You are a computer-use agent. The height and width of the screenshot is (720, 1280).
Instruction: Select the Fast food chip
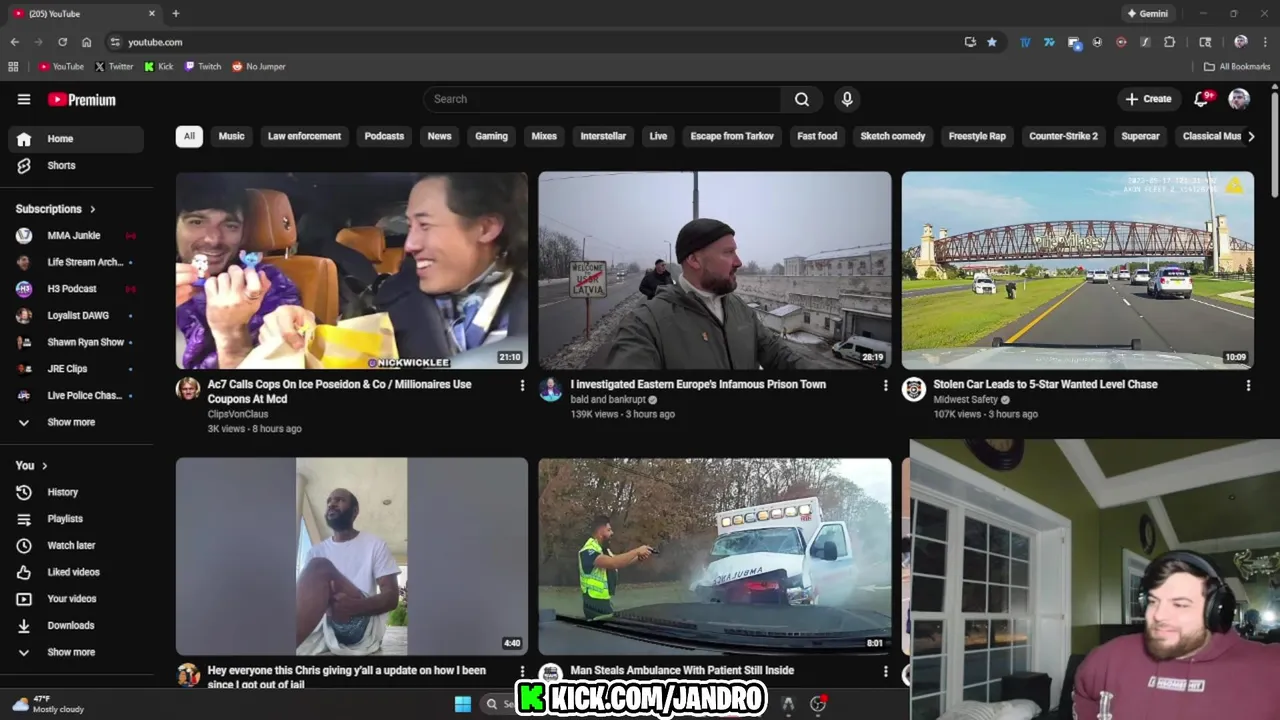pyautogui.click(x=817, y=136)
